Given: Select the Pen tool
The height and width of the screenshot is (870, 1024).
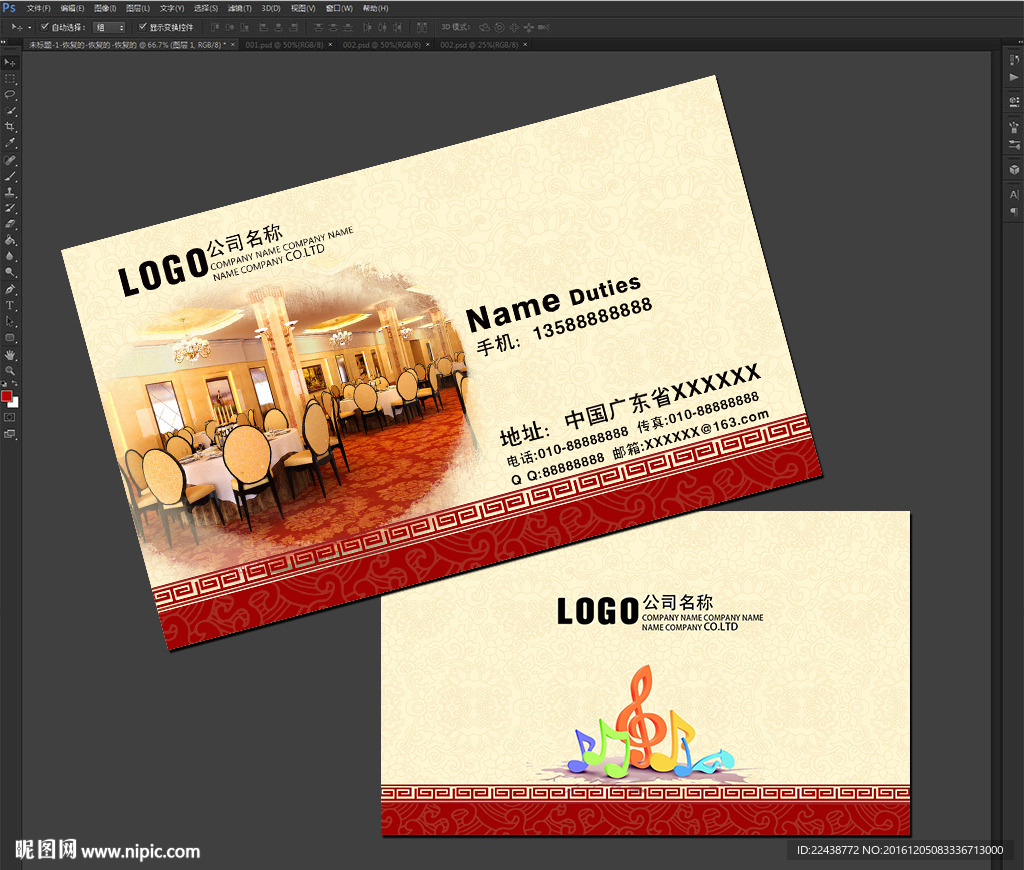Looking at the screenshot, I should pyautogui.click(x=10, y=289).
